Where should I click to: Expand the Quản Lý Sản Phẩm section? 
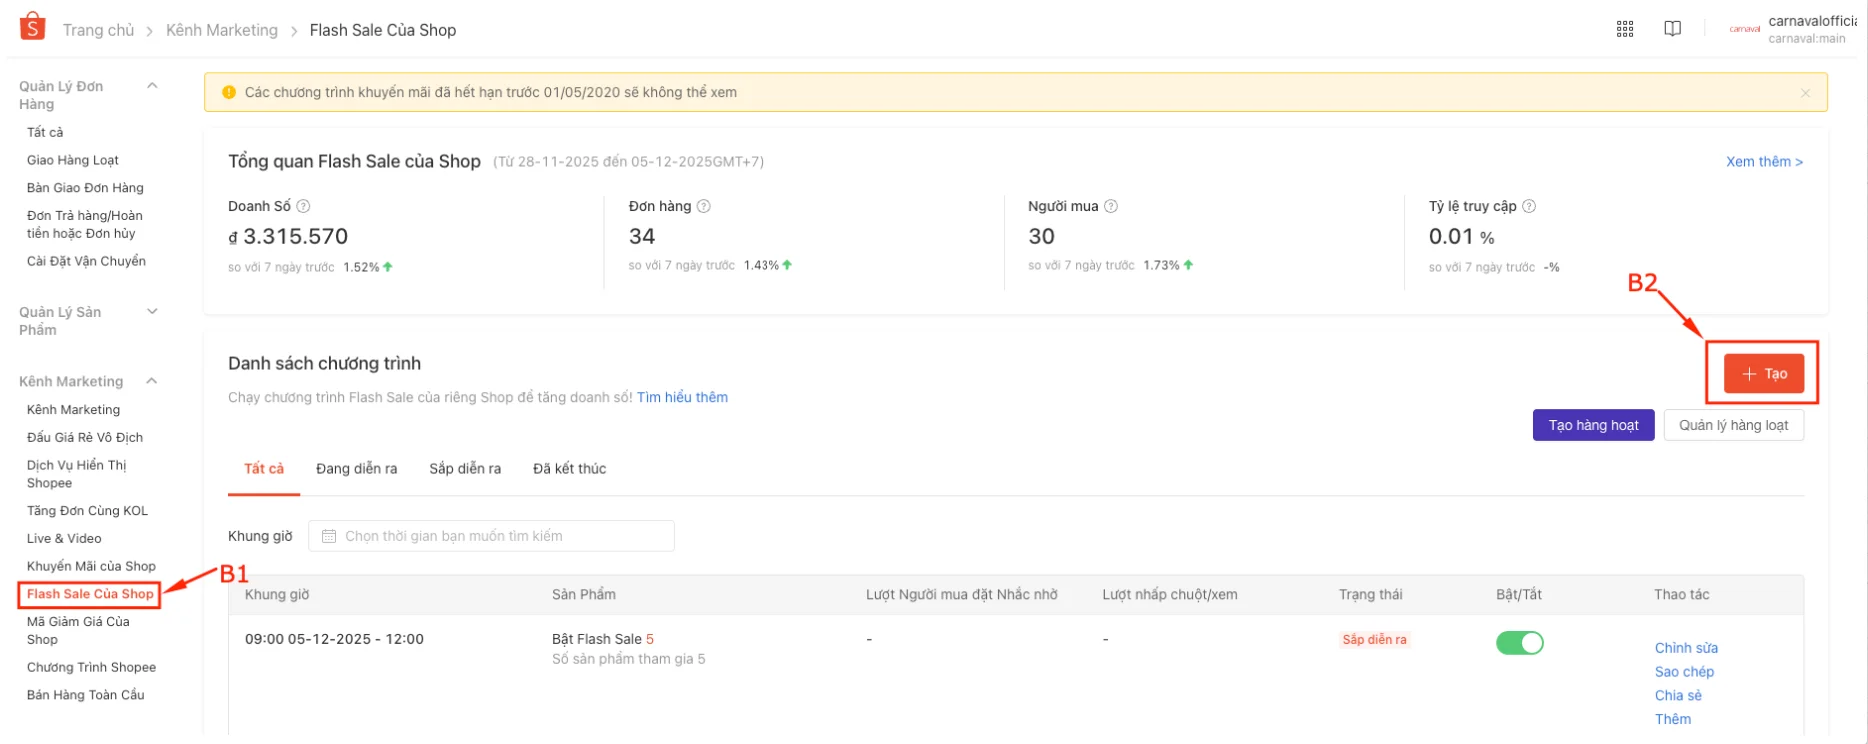pos(152,312)
